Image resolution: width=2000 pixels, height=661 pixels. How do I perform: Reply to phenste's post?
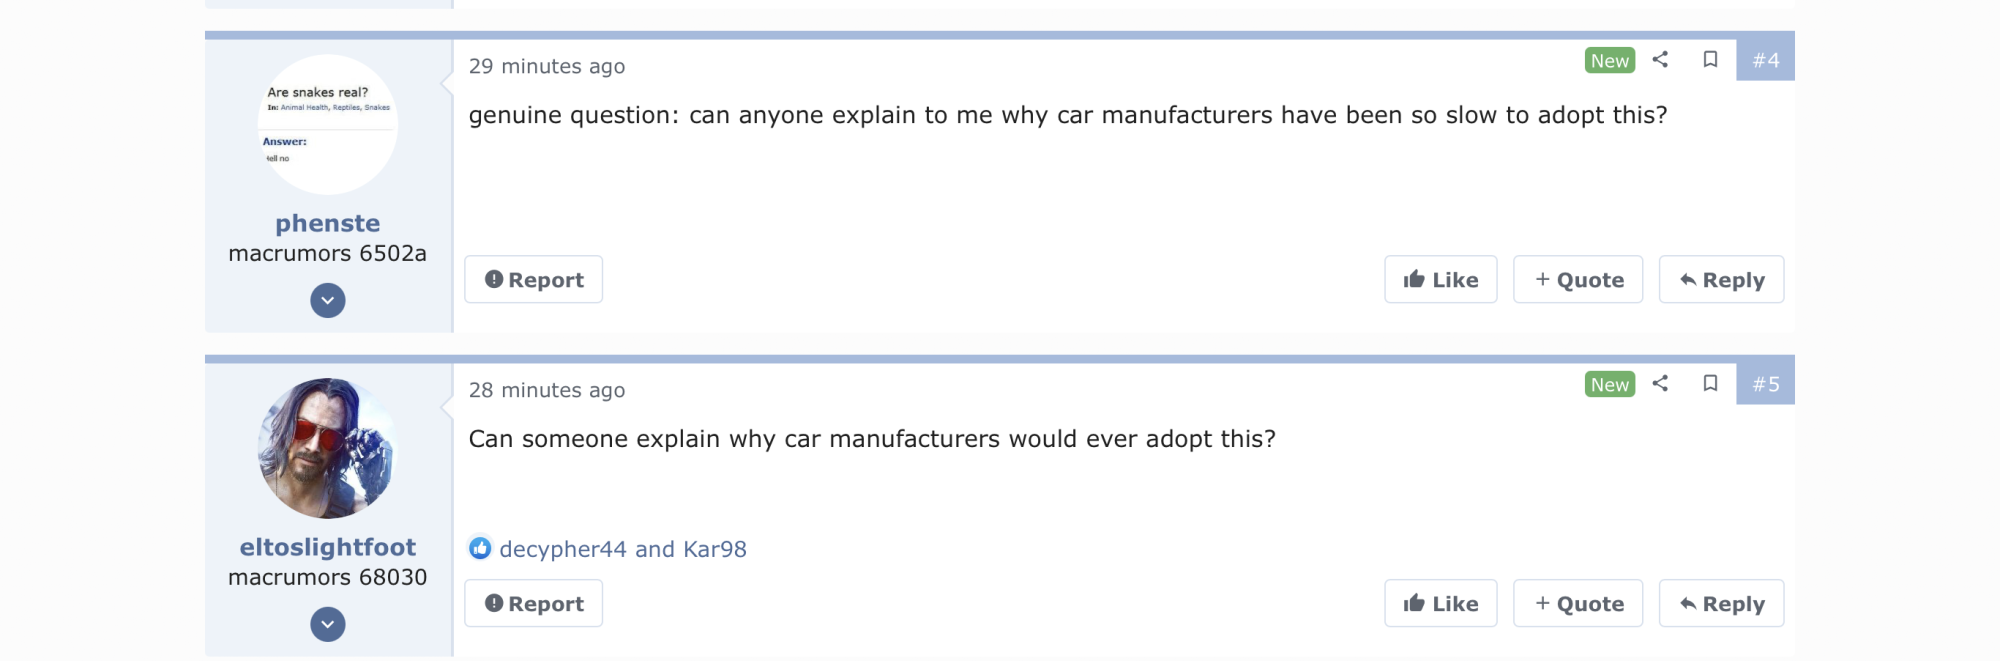pyautogui.click(x=1721, y=280)
